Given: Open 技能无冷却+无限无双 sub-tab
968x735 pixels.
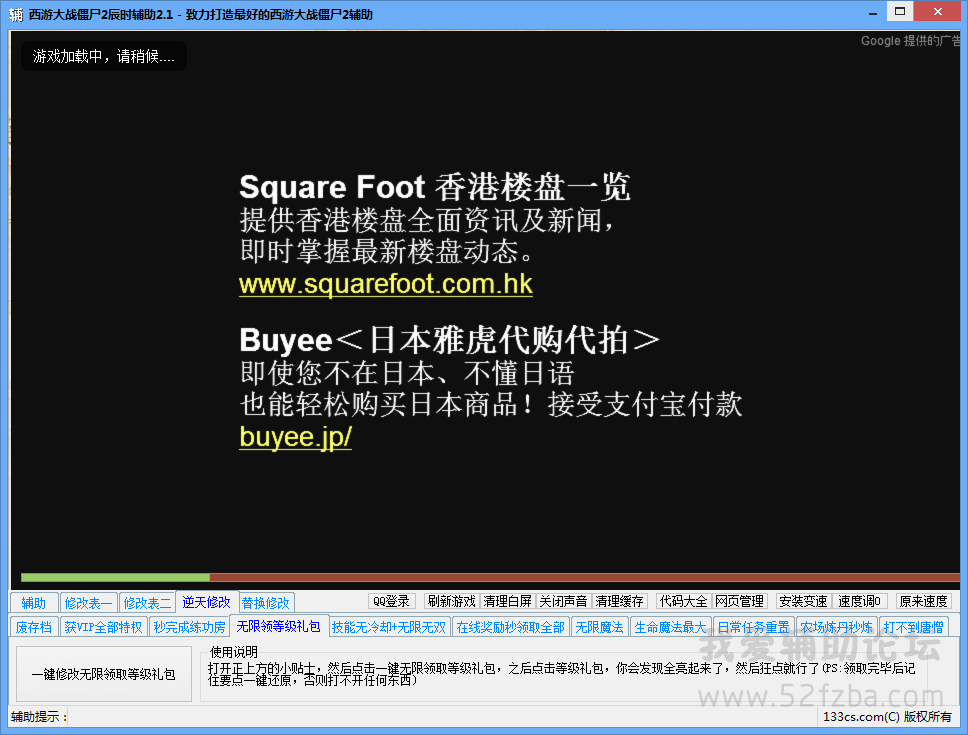Looking at the screenshot, I should point(389,627).
